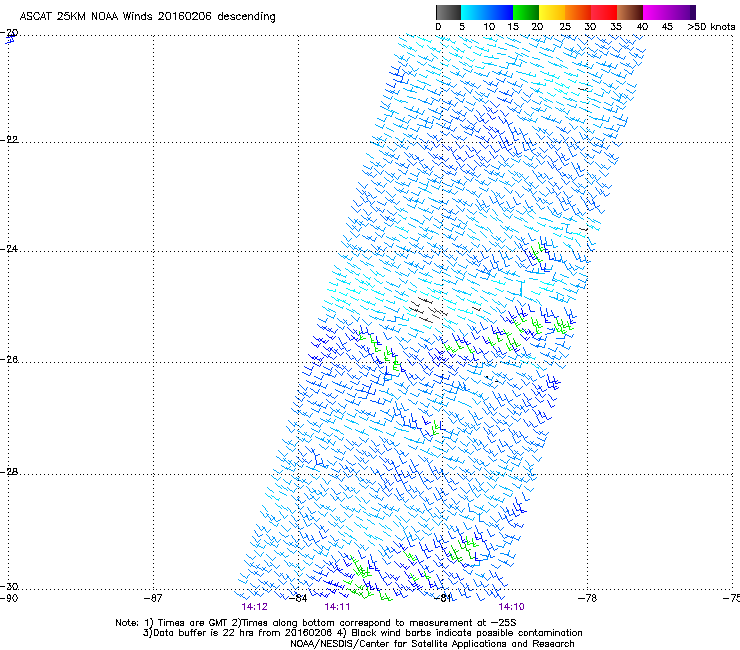Pick the dark blue segment of the color bar
Screen dimensions: 740x650
pyautogui.click(x=500, y=12)
